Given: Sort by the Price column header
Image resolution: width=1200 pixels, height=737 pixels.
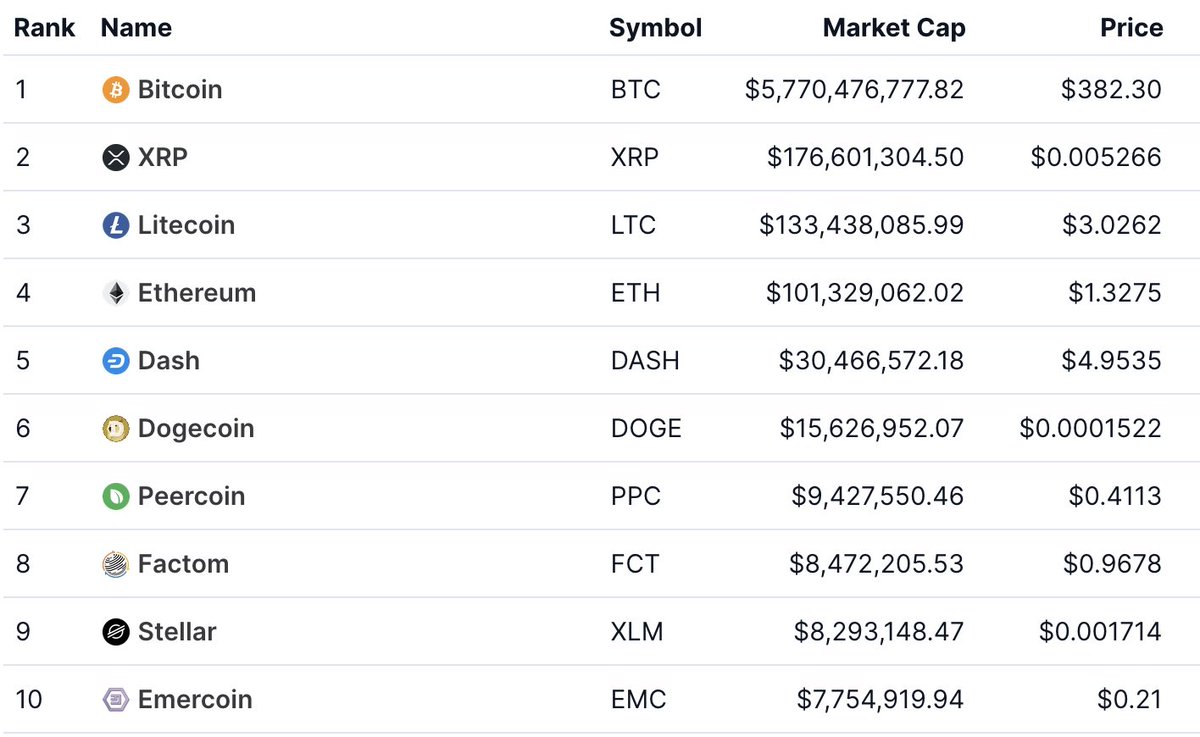Looking at the screenshot, I should coord(1131,28).
